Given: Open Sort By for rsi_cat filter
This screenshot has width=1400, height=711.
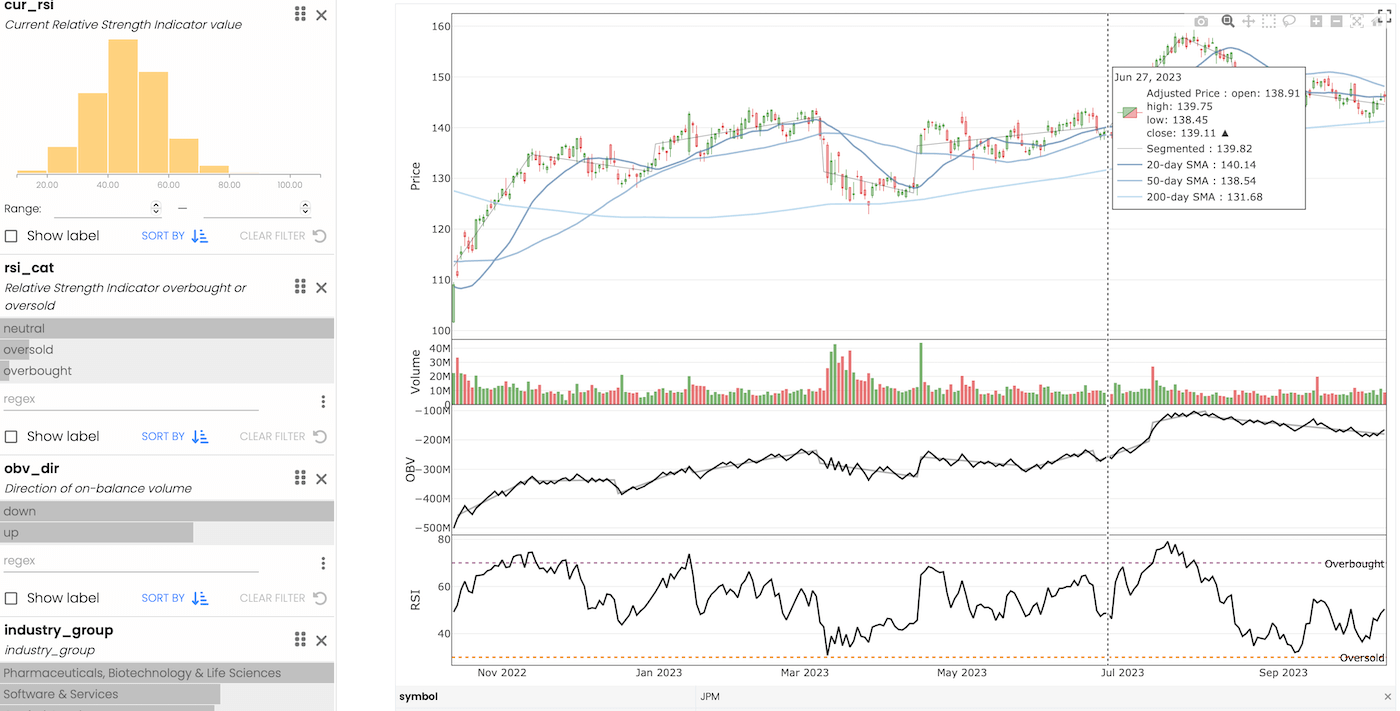Looking at the screenshot, I should point(175,437).
